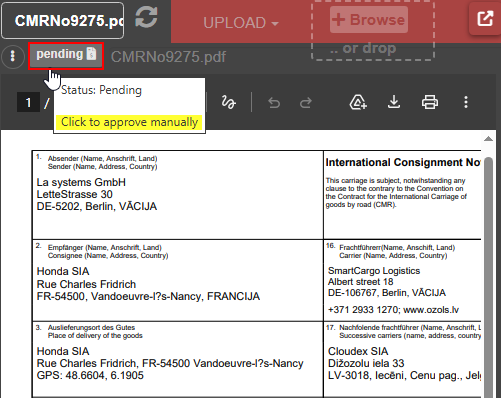Click 'La systems GmbH' sender text
Viewport: 501px width, 398px height.
81,182
